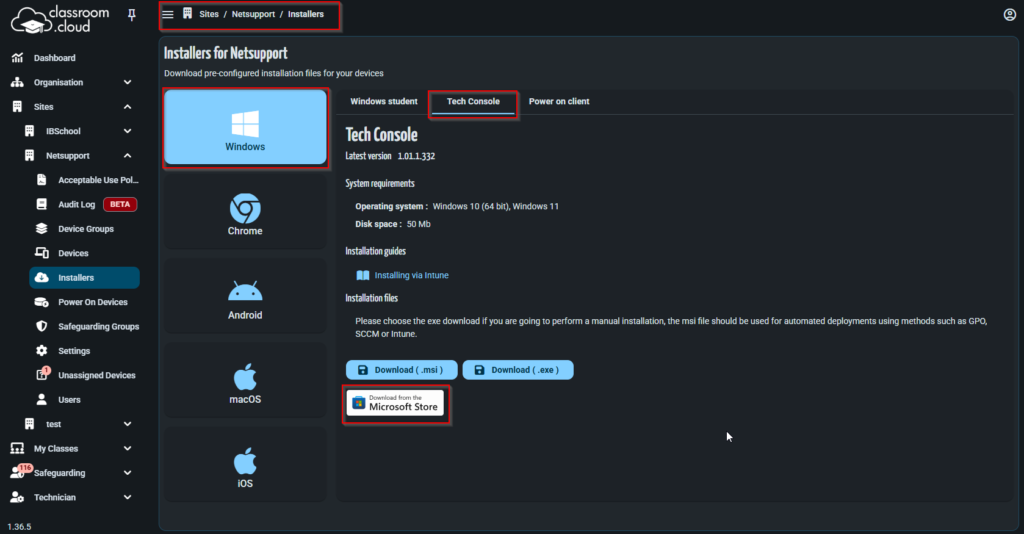Viewport: 1024px width, 534px height.
Task: Open Device Groups in the sidebar
Action: (84, 228)
